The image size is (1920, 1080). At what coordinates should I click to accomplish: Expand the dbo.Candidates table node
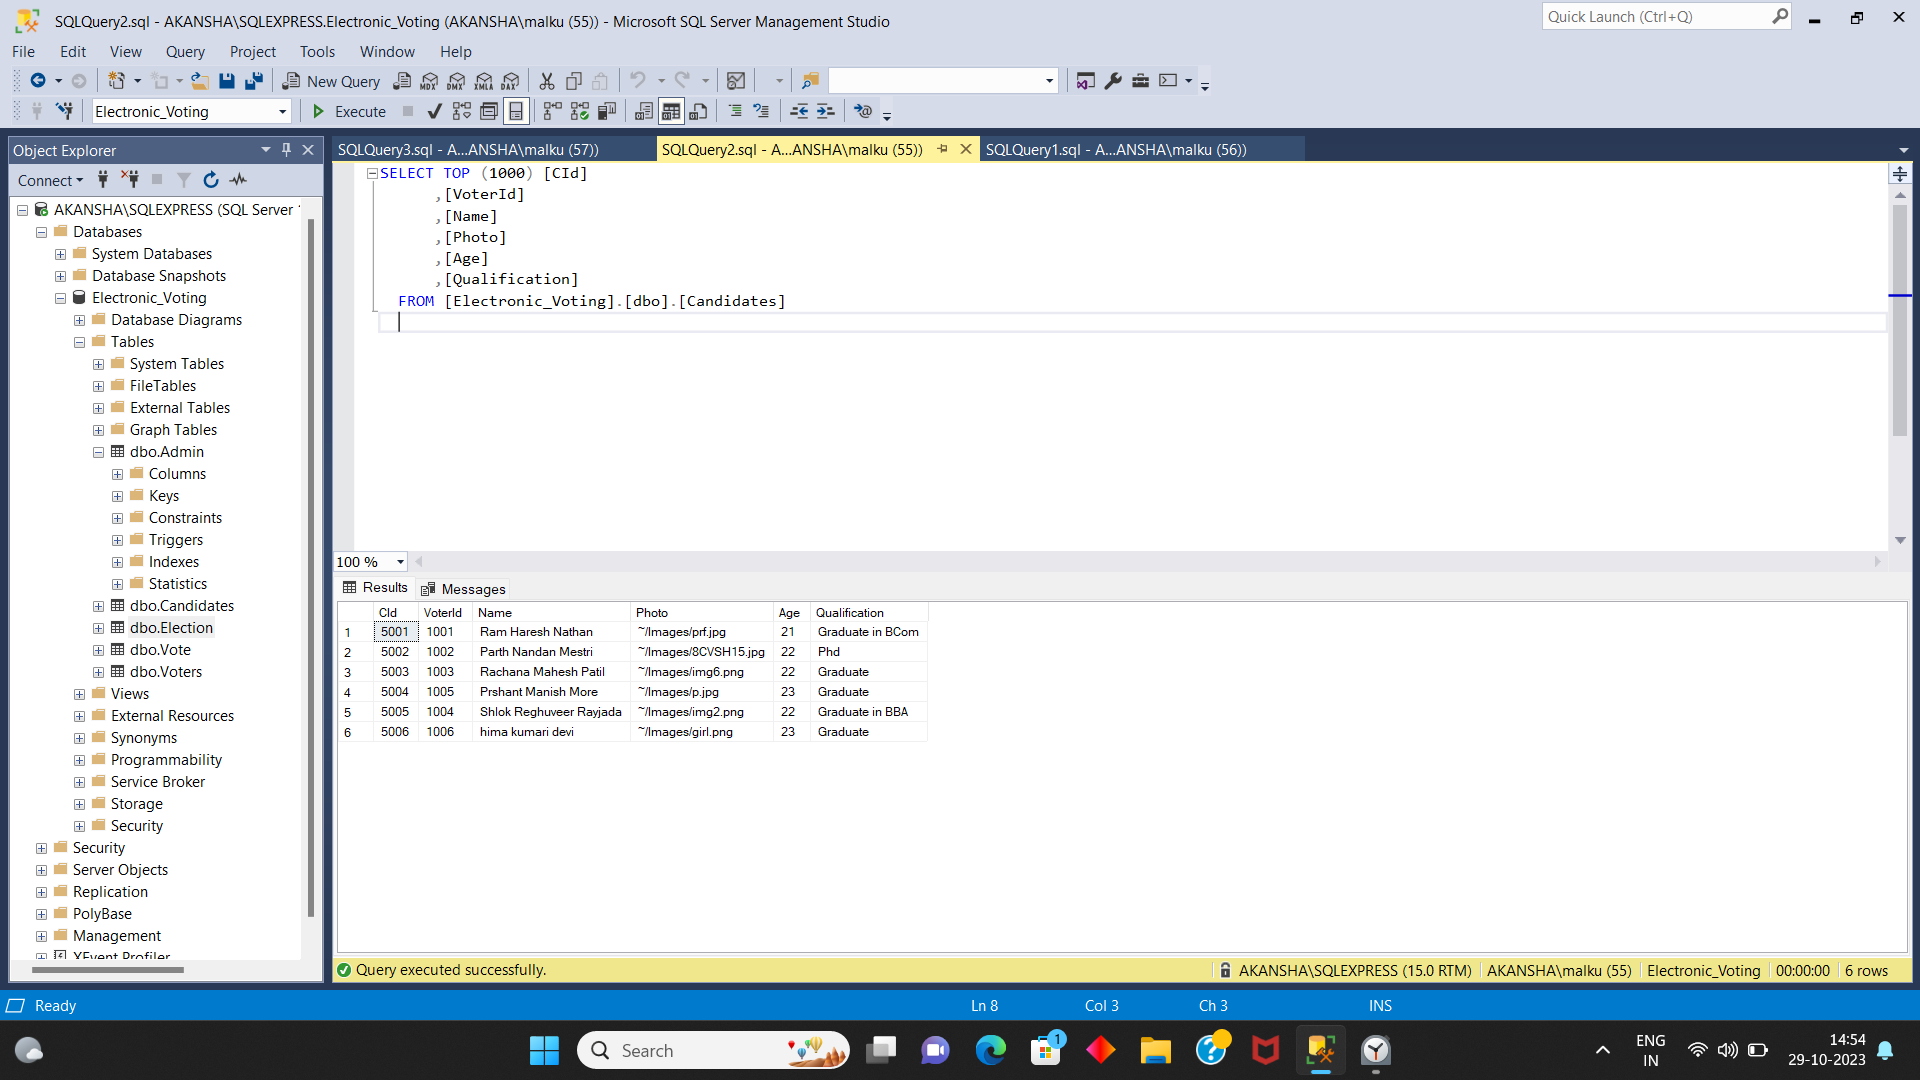pyautogui.click(x=98, y=606)
